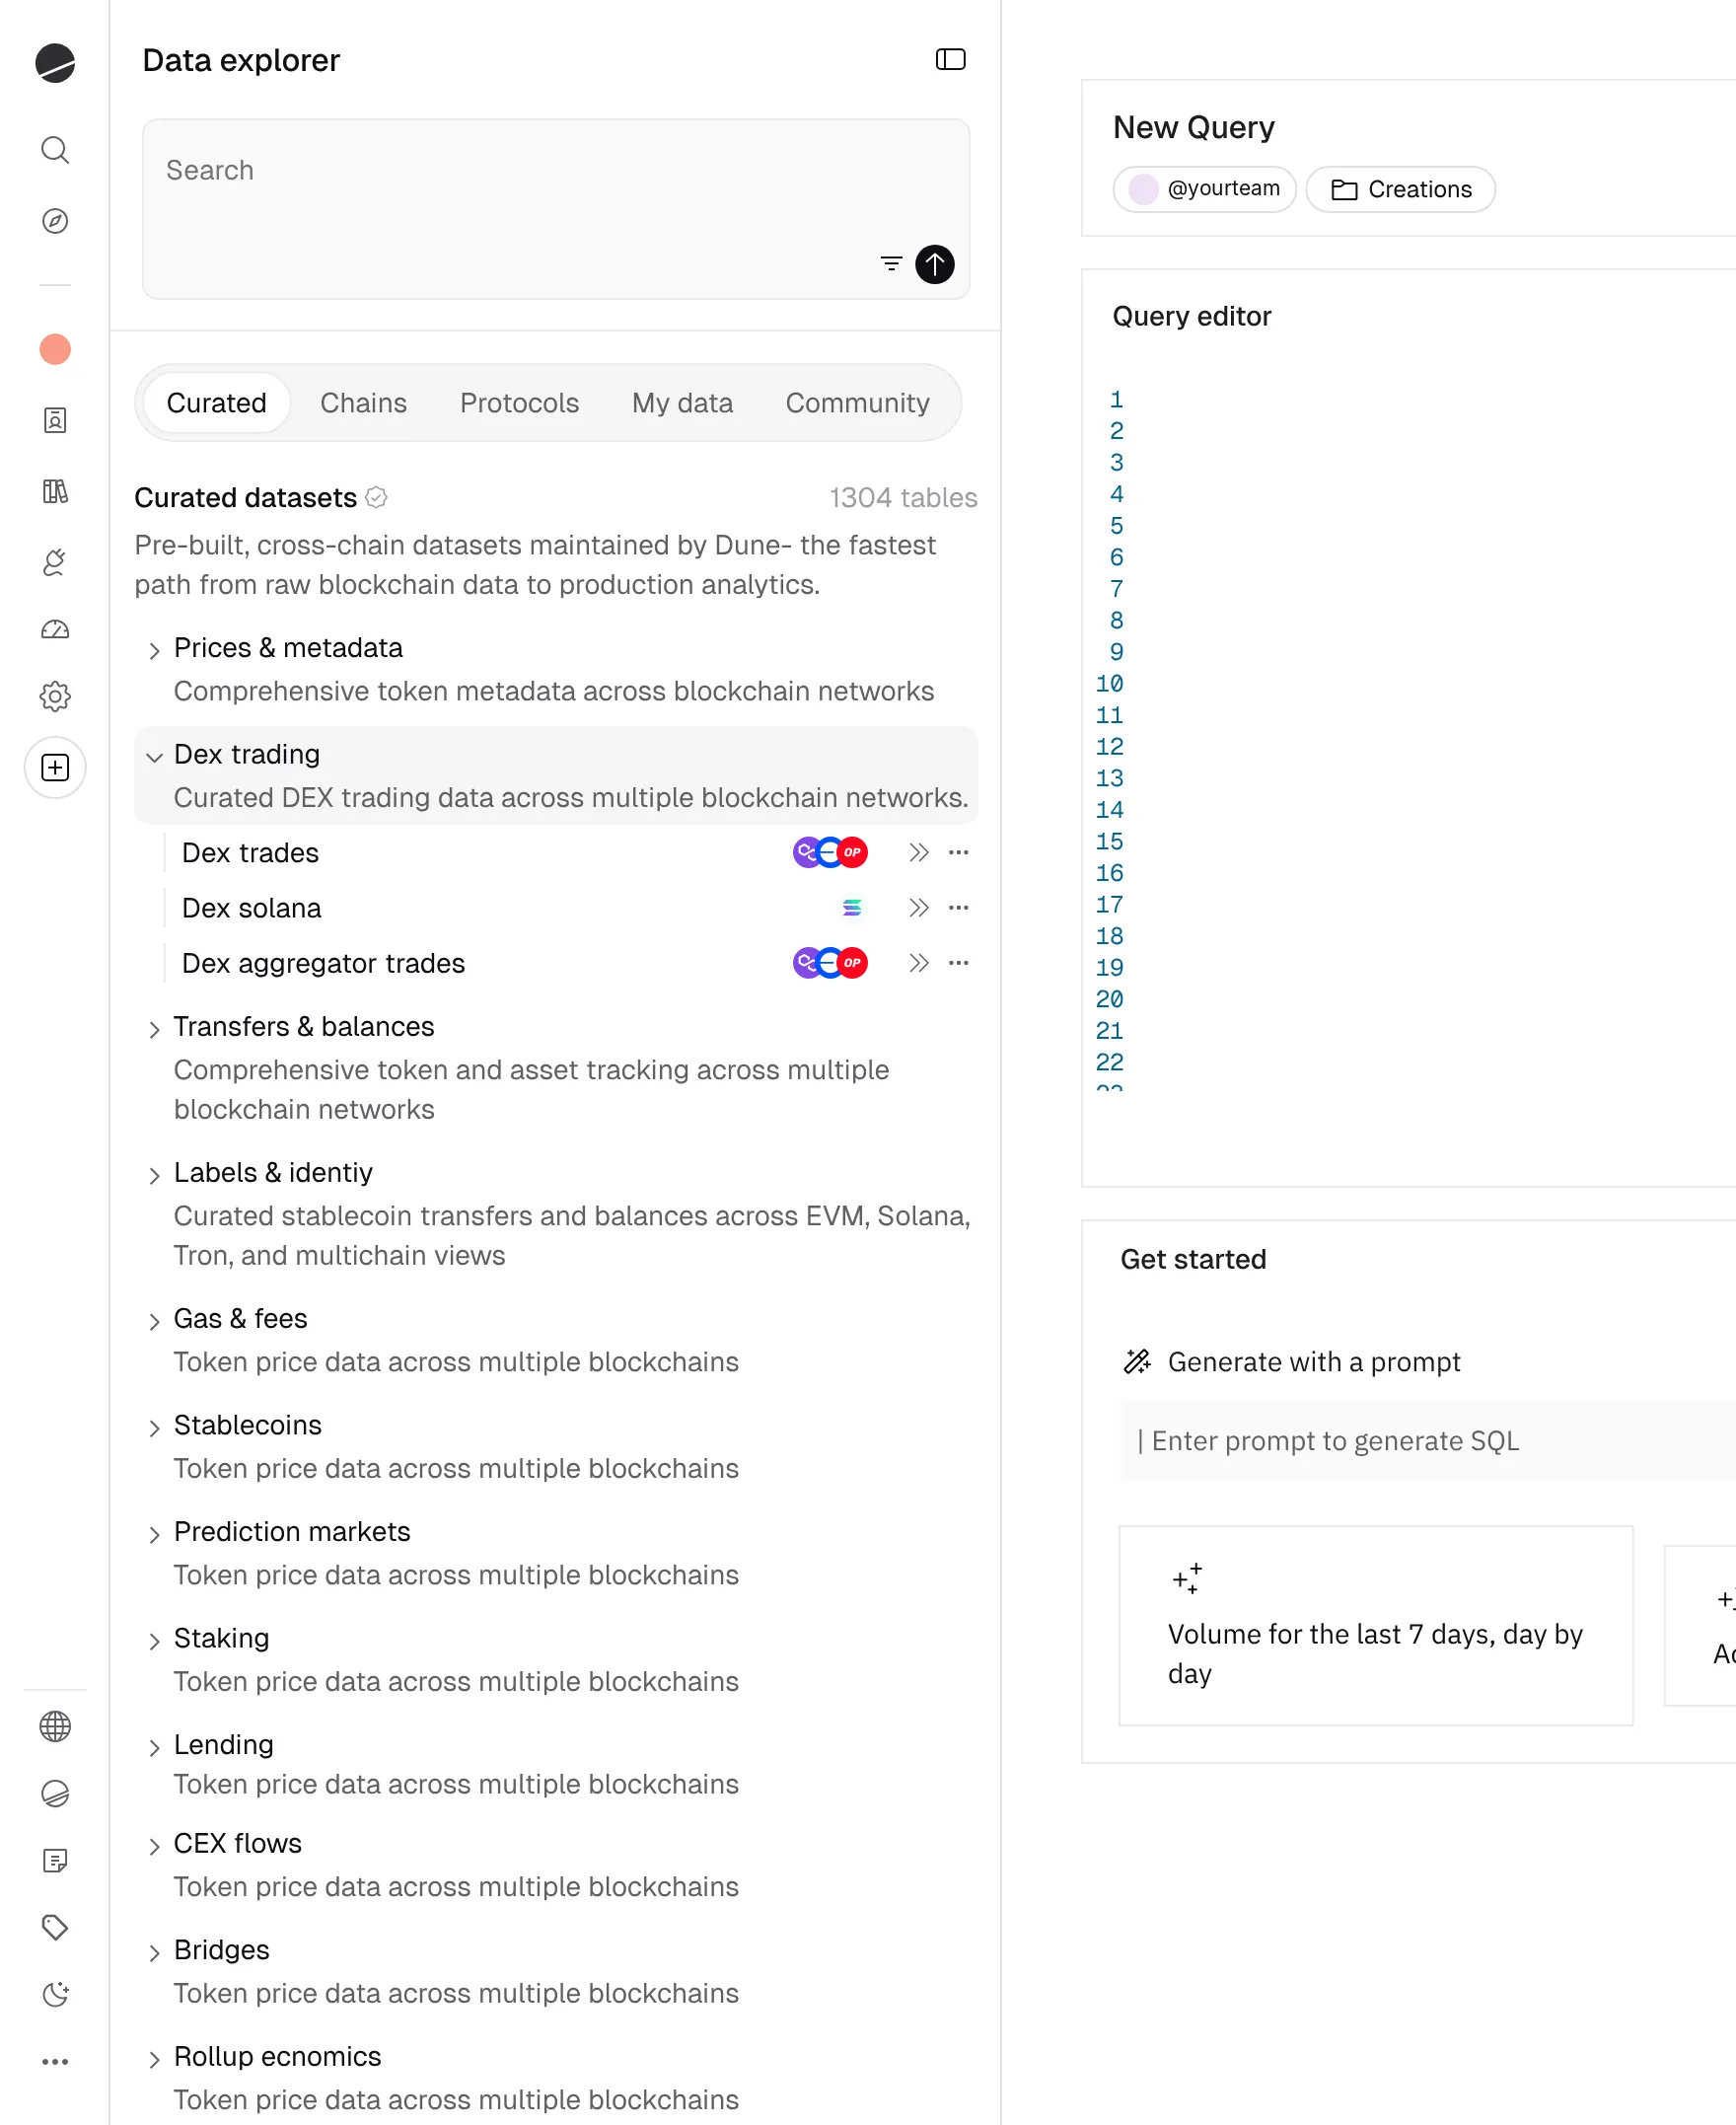The width and height of the screenshot is (1736, 2125).
Task: Toggle dark mode moon icon
Action: 55,1994
